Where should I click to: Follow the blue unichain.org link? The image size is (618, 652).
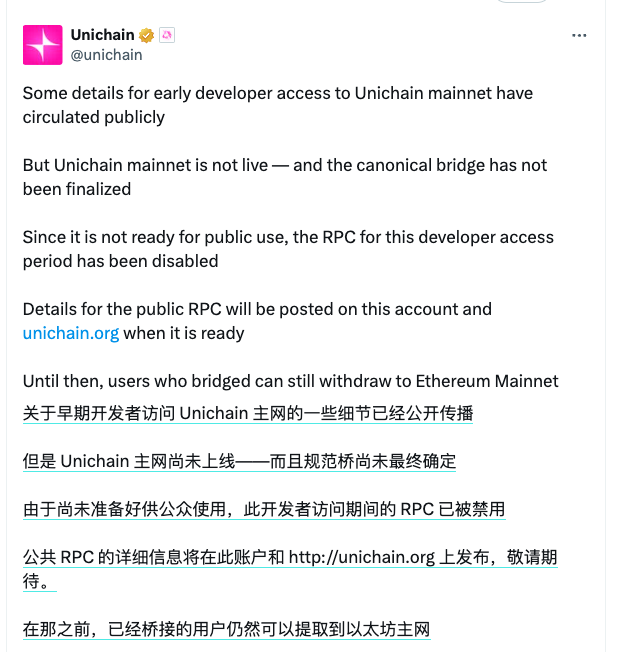pyautogui.click(x=71, y=333)
